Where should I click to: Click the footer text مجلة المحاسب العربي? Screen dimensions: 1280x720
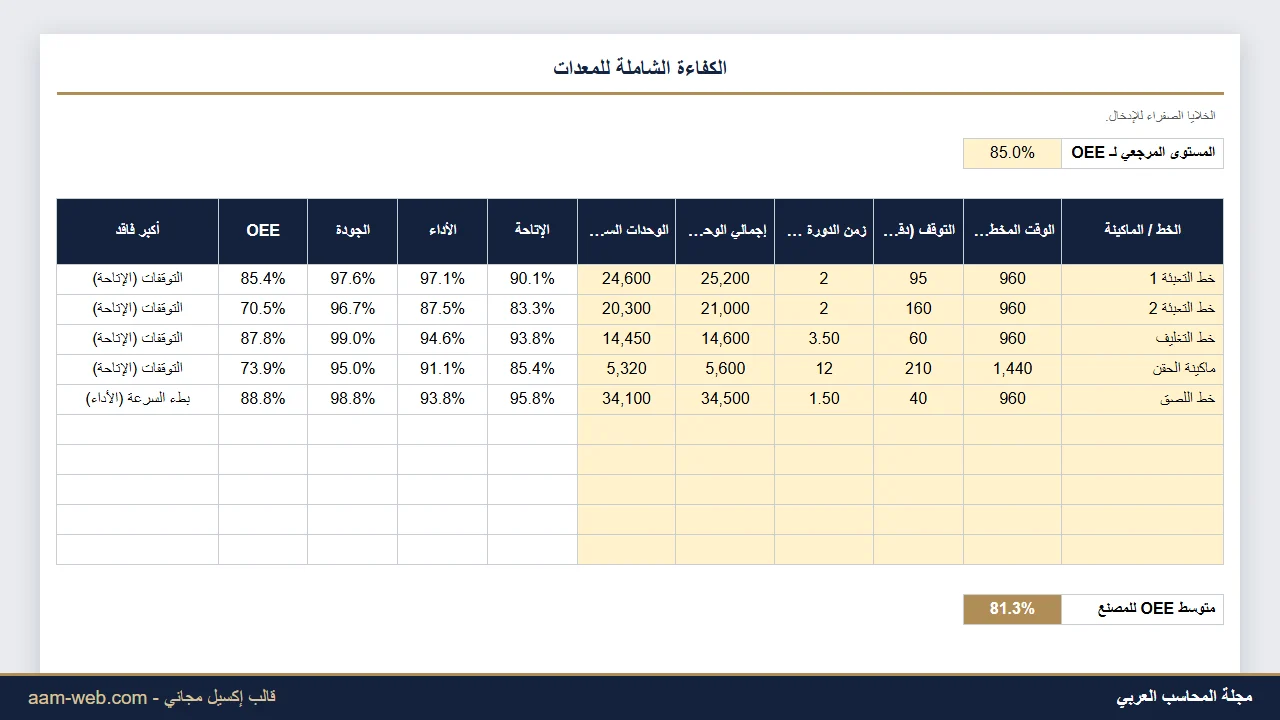1184,697
